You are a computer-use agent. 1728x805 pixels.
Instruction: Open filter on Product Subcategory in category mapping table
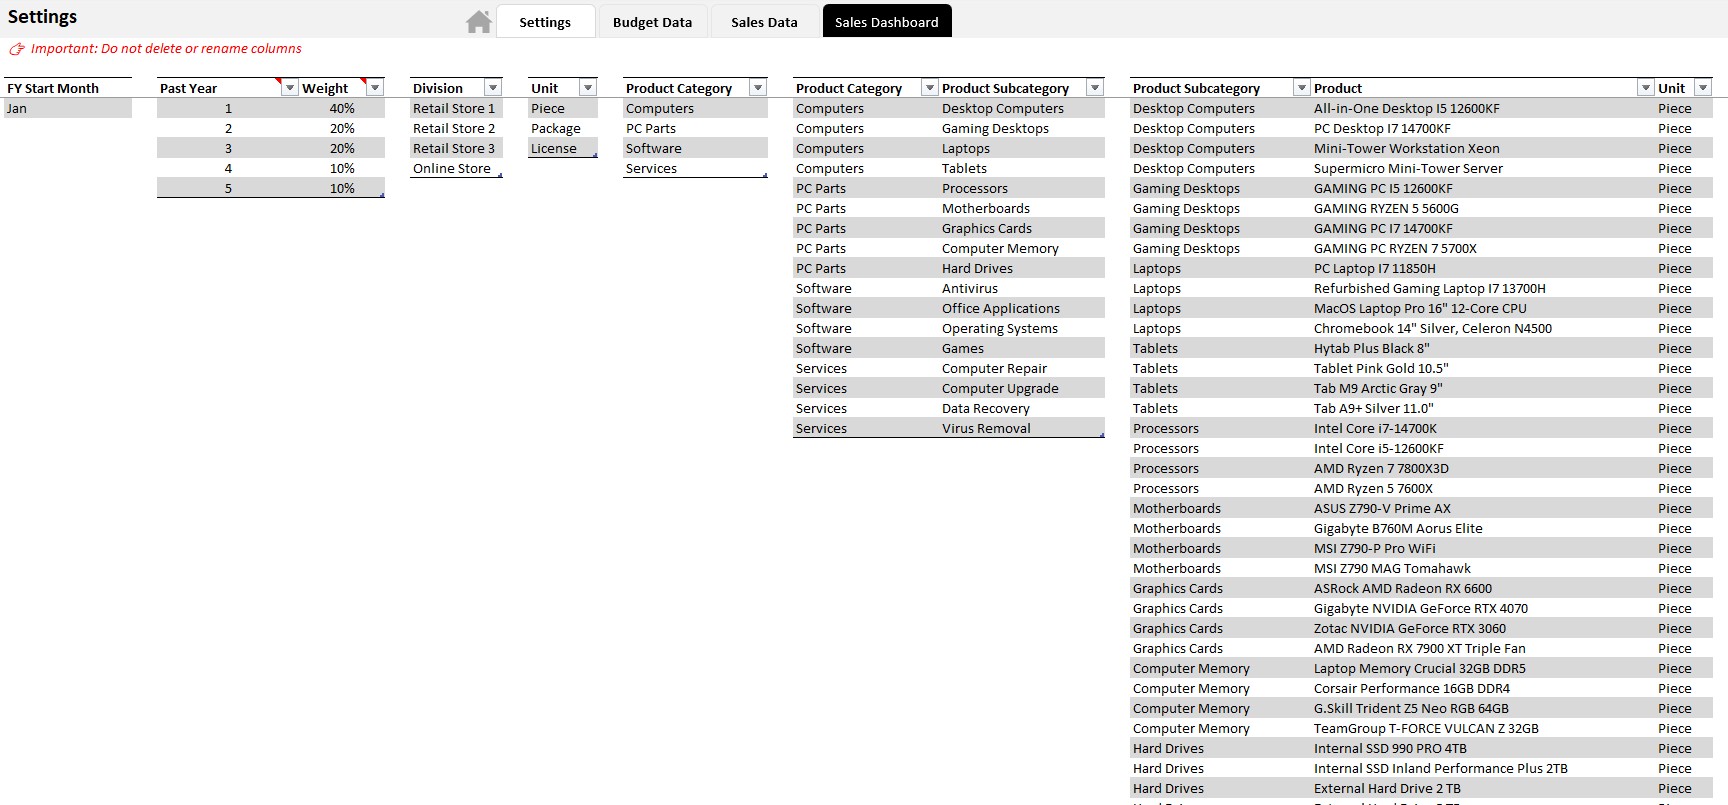tap(1095, 88)
